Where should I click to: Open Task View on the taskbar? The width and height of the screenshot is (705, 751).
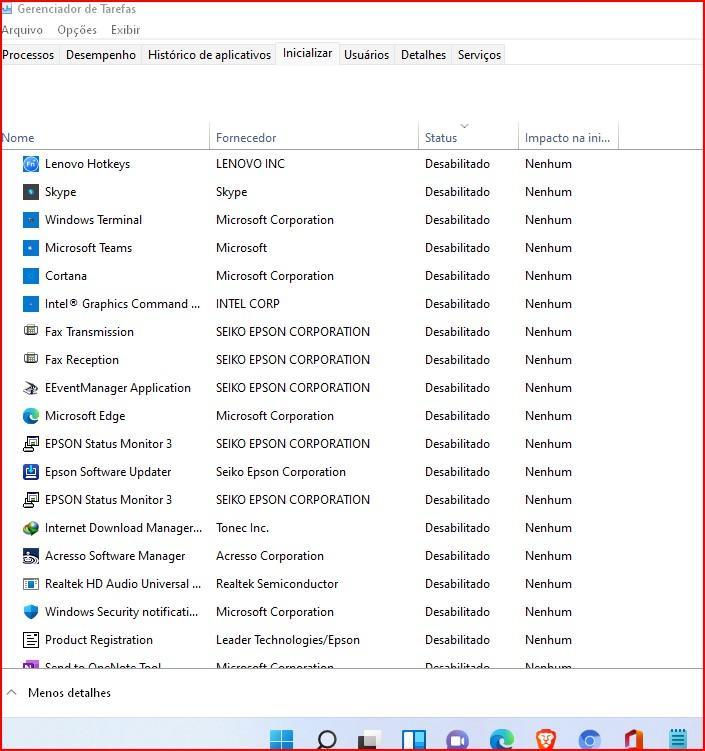370,740
